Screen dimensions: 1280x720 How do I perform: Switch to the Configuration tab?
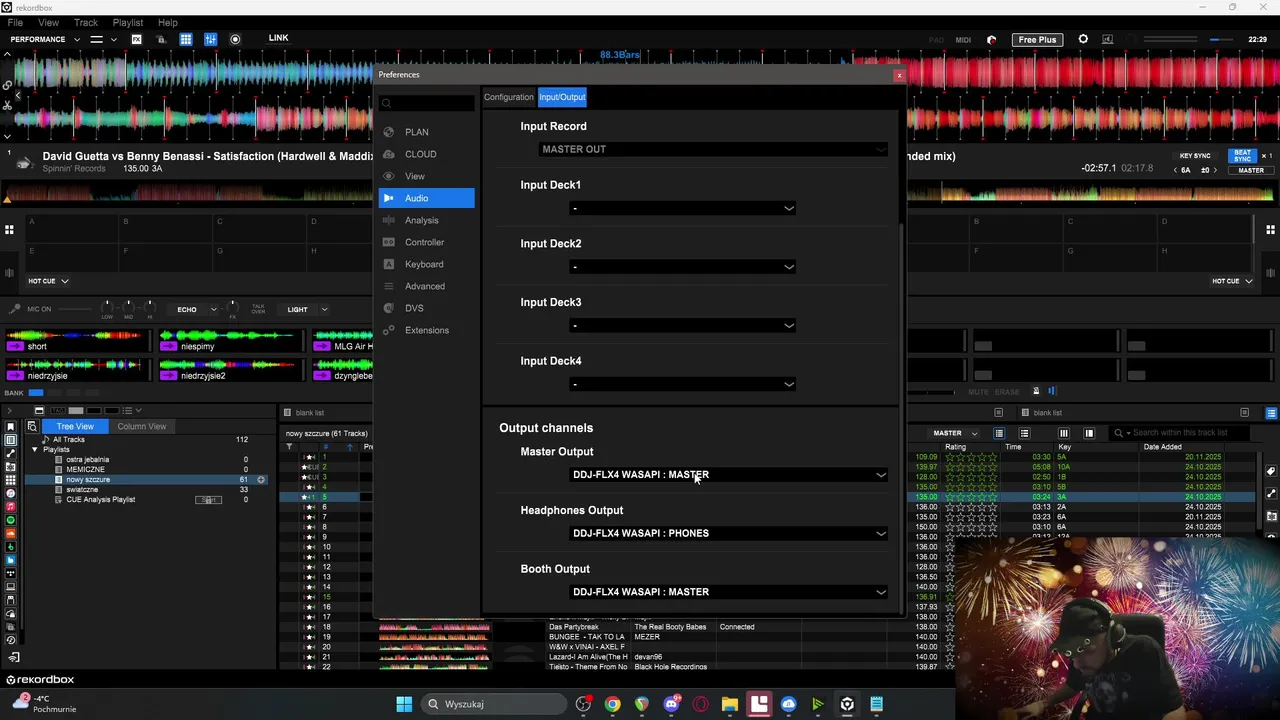click(x=509, y=97)
